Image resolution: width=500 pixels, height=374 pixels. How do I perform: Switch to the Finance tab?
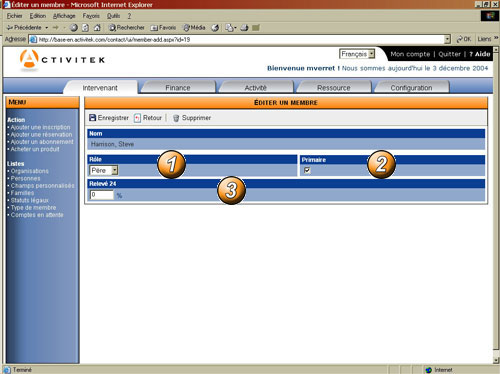coord(178,88)
